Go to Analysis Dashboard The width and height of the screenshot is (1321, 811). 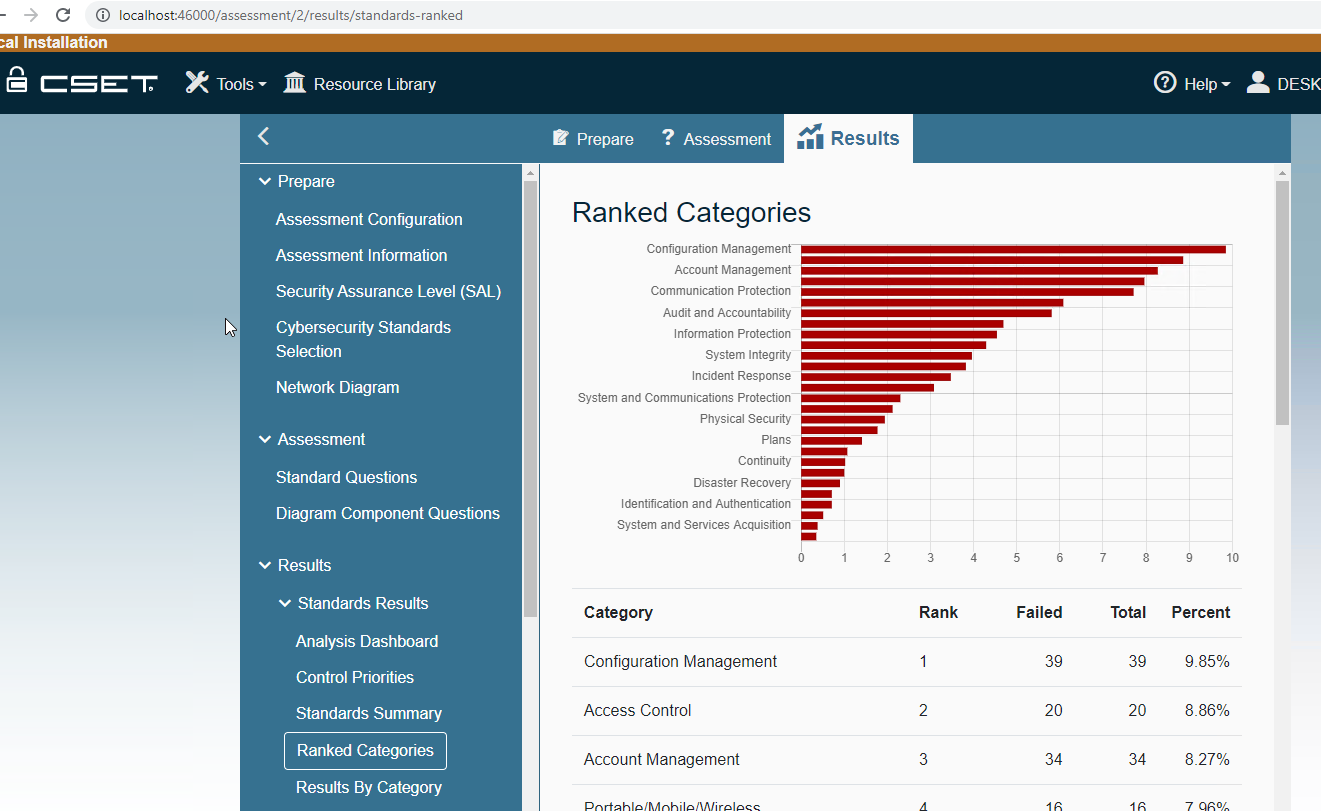tap(366, 641)
